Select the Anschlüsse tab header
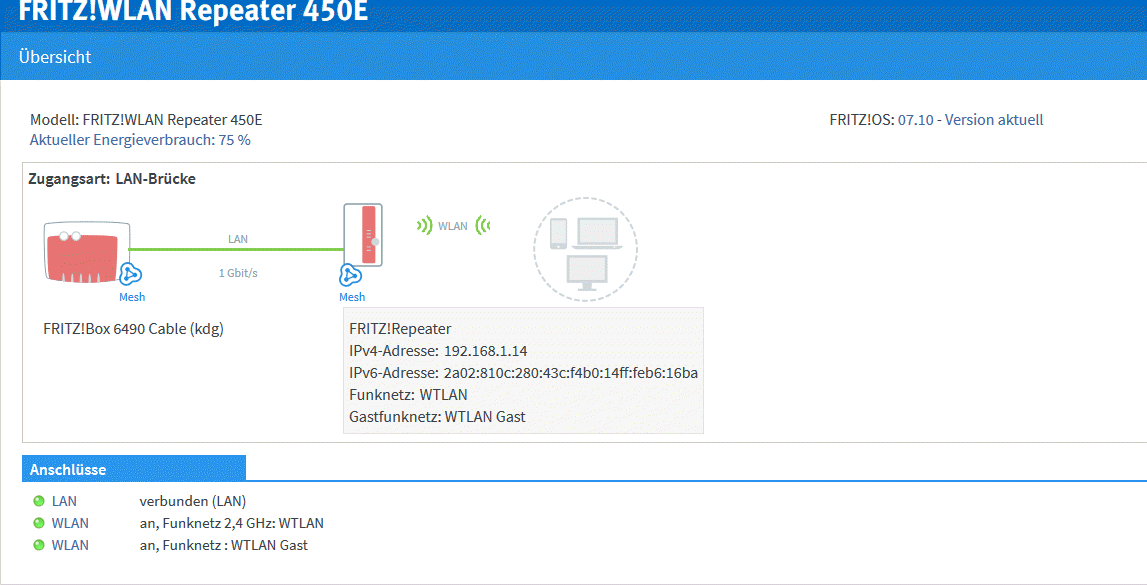The image size is (1147, 585). [x=134, y=469]
